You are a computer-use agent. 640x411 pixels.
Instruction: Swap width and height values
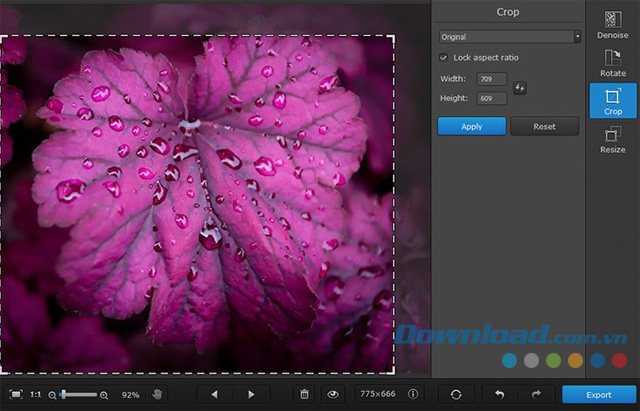[520, 88]
